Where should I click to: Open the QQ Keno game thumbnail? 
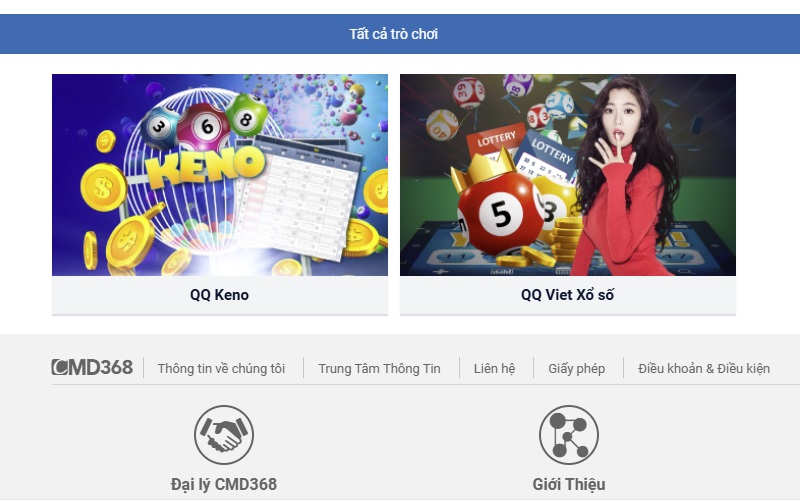220,175
